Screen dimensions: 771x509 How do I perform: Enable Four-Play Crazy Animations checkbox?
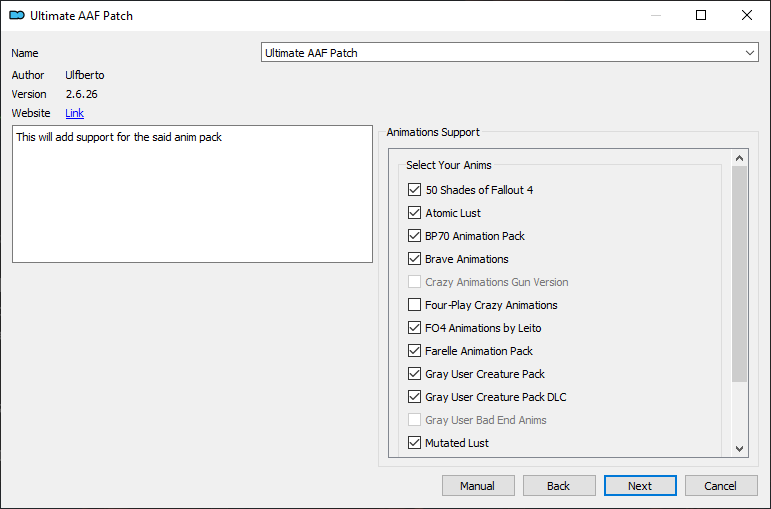[x=415, y=305]
